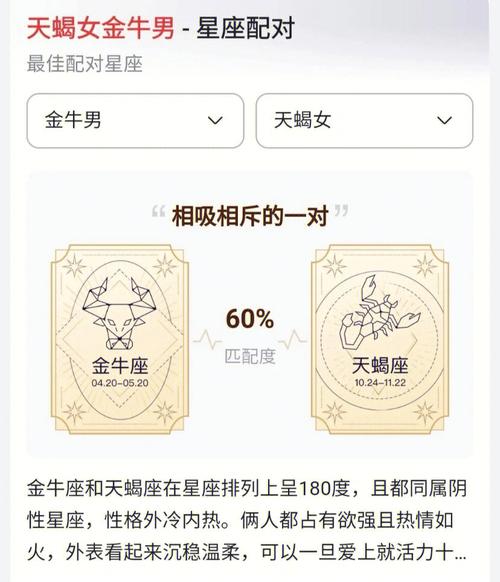Click the heartbeat line right of 匹配度

[293, 340]
